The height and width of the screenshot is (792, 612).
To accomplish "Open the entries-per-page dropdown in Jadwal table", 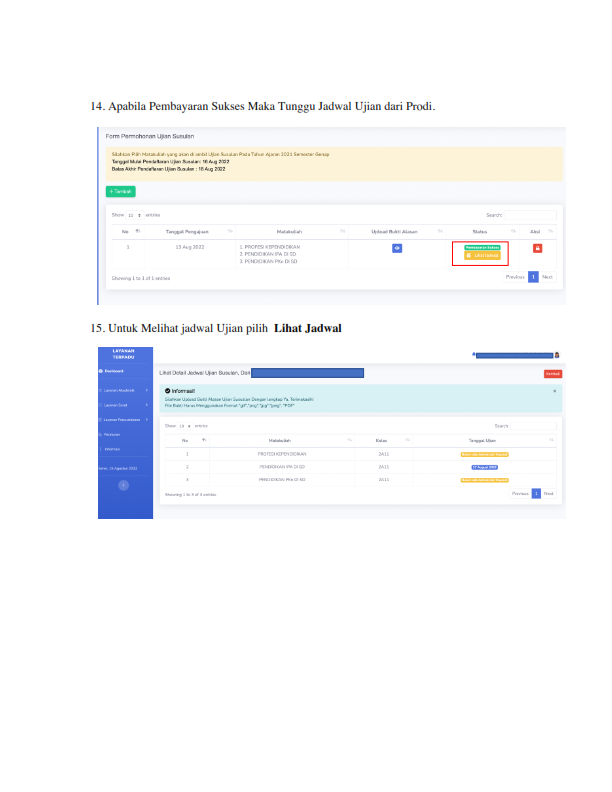I will pos(185,426).
